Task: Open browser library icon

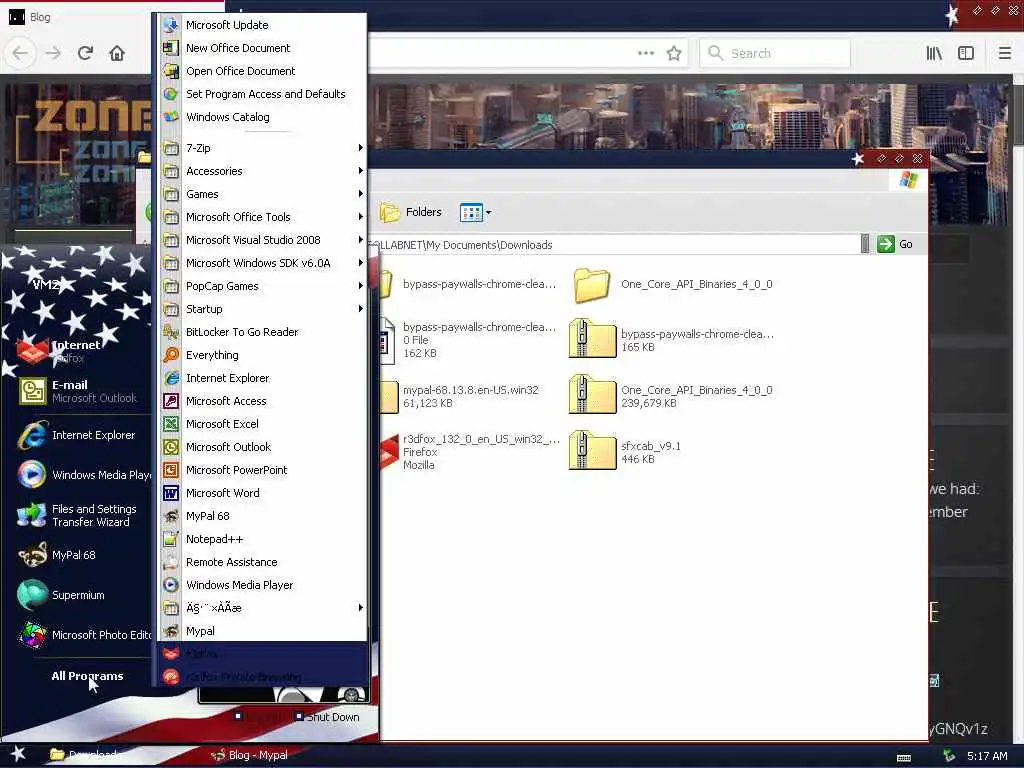Action: pyautogui.click(x=934, y=53)
